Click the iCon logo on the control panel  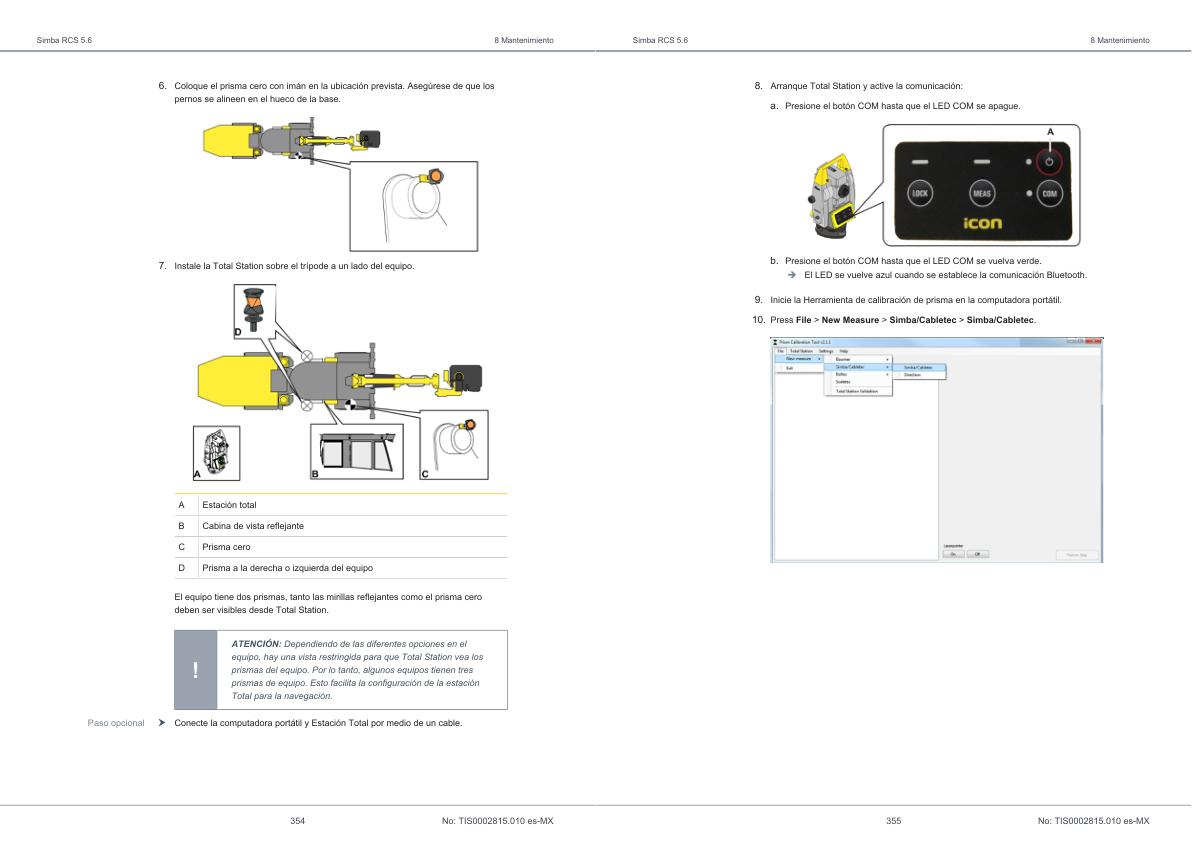pos(982,222)
